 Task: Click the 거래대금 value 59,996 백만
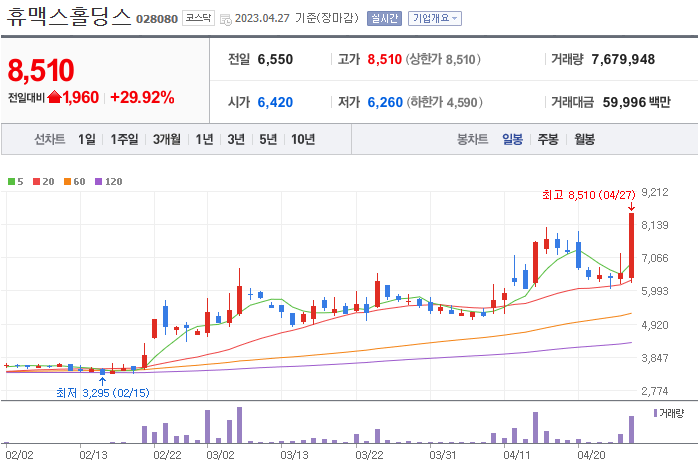click(637, 102)
